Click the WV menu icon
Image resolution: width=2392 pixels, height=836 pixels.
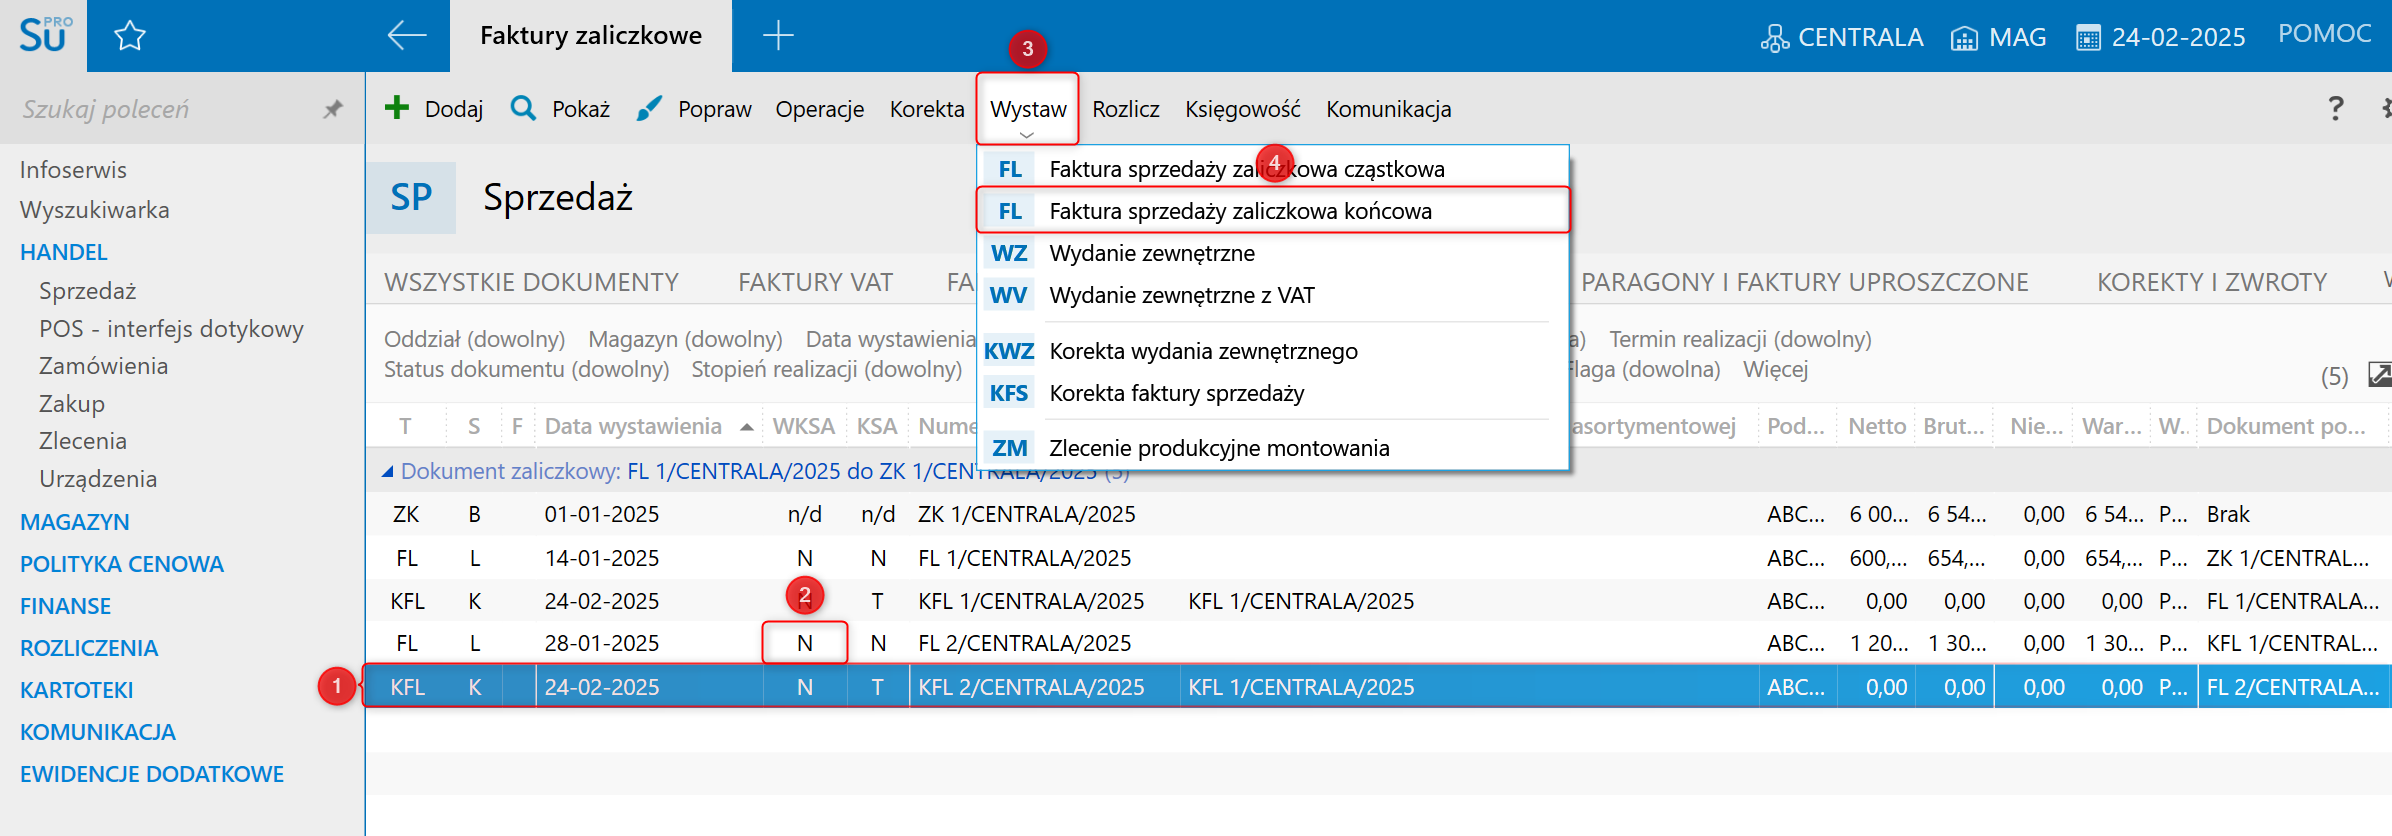click(x=1008, y=295)
